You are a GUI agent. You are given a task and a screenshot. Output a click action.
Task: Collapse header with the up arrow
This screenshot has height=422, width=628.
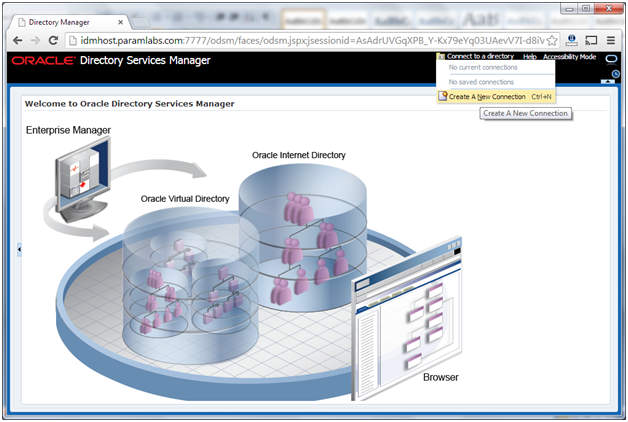[x=608, y=81]
